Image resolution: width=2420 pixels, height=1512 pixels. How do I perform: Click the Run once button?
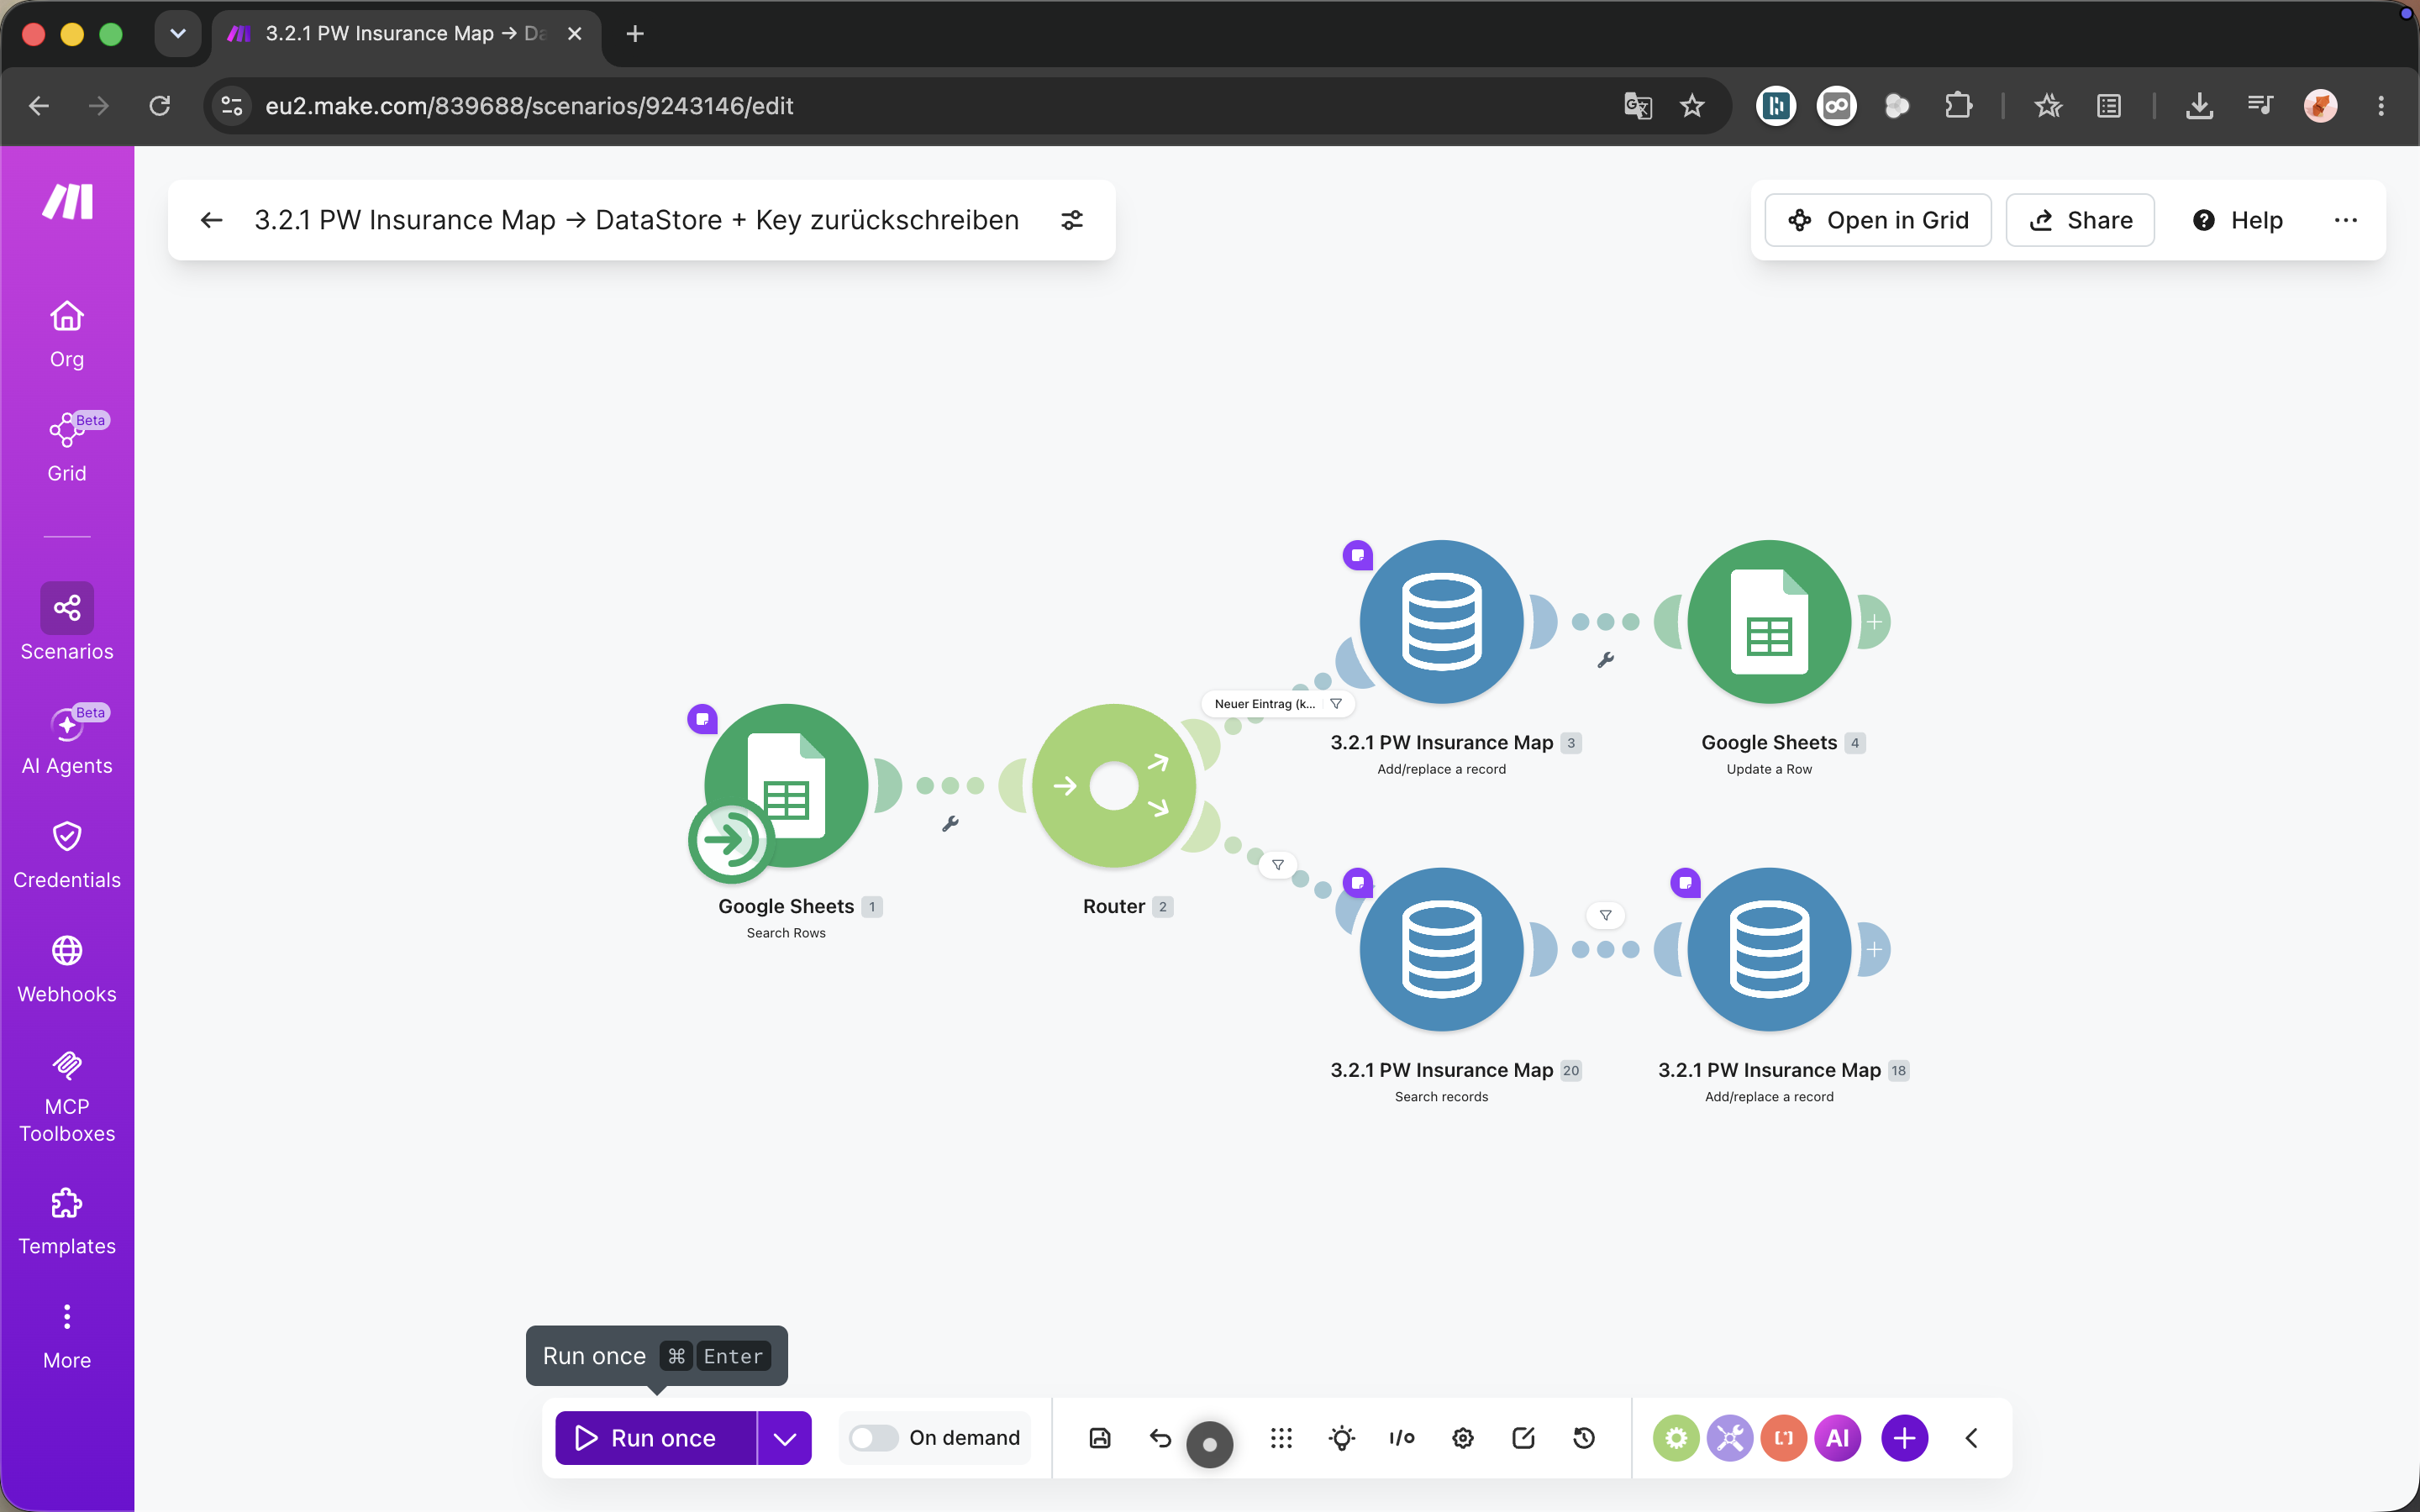coord(655,1438)
